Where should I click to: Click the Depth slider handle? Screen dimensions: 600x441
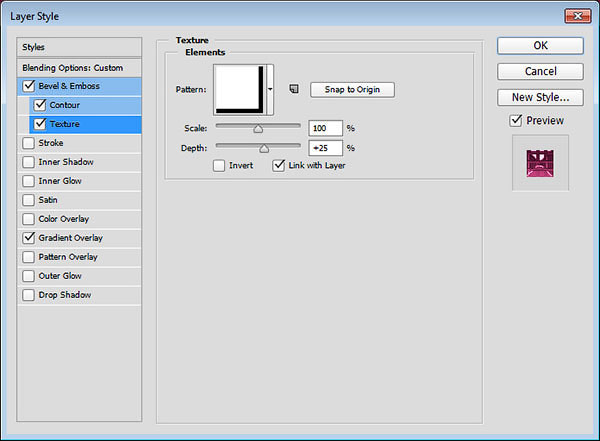click(264, 149)
